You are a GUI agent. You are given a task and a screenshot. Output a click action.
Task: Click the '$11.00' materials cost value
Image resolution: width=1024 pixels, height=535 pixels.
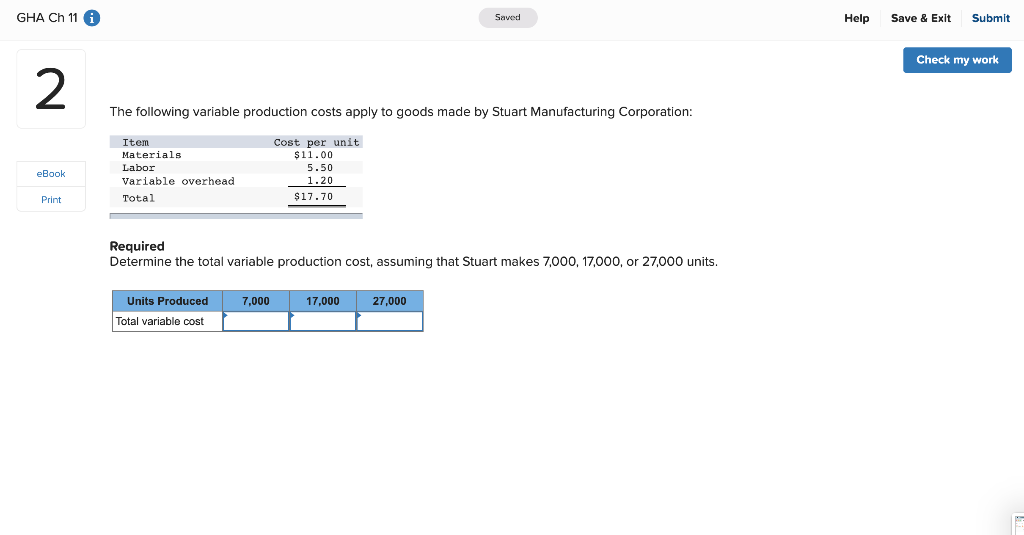pyautogui.click(x=313, y=155)
